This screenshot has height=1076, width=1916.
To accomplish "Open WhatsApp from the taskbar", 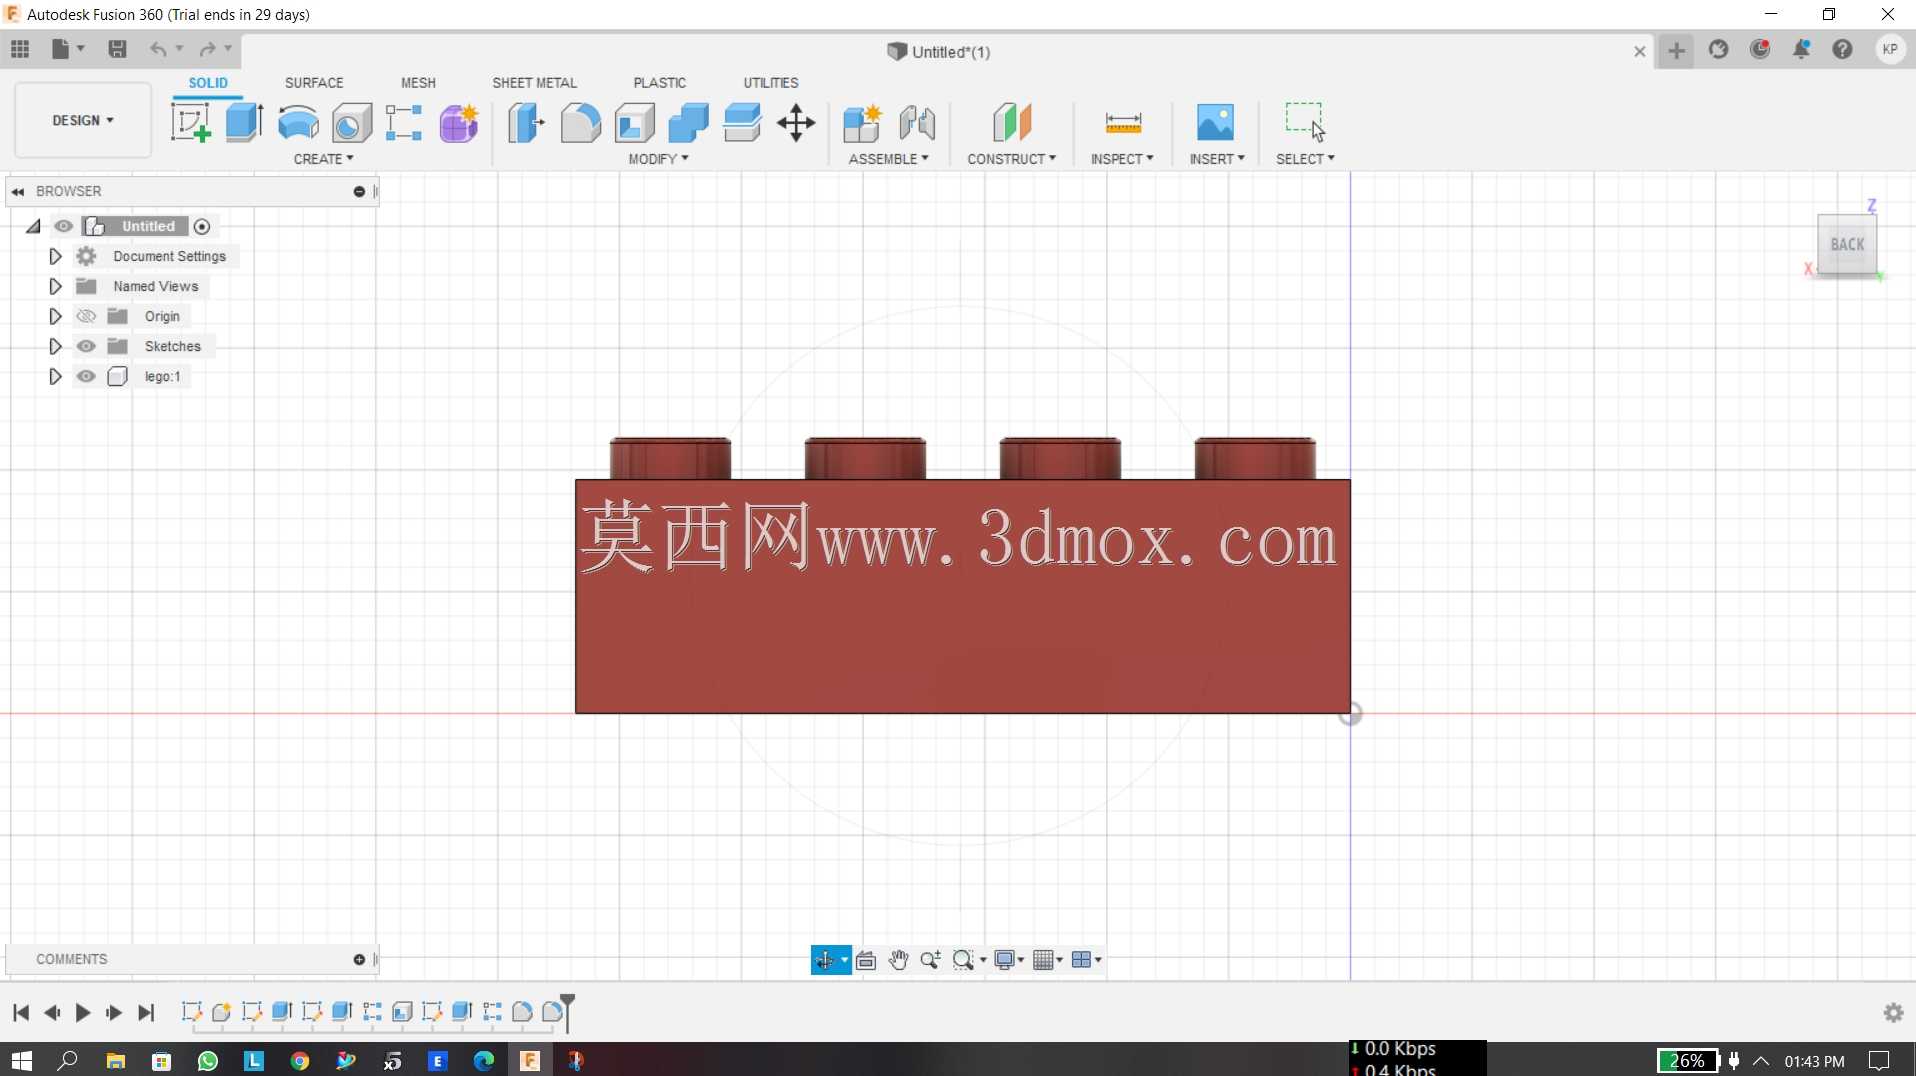I will (208, 1061).
